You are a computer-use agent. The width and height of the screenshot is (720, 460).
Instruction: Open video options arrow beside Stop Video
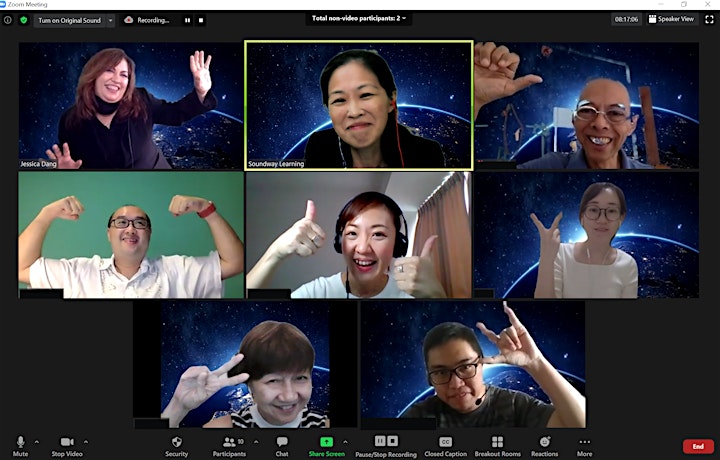click(86, 442)
